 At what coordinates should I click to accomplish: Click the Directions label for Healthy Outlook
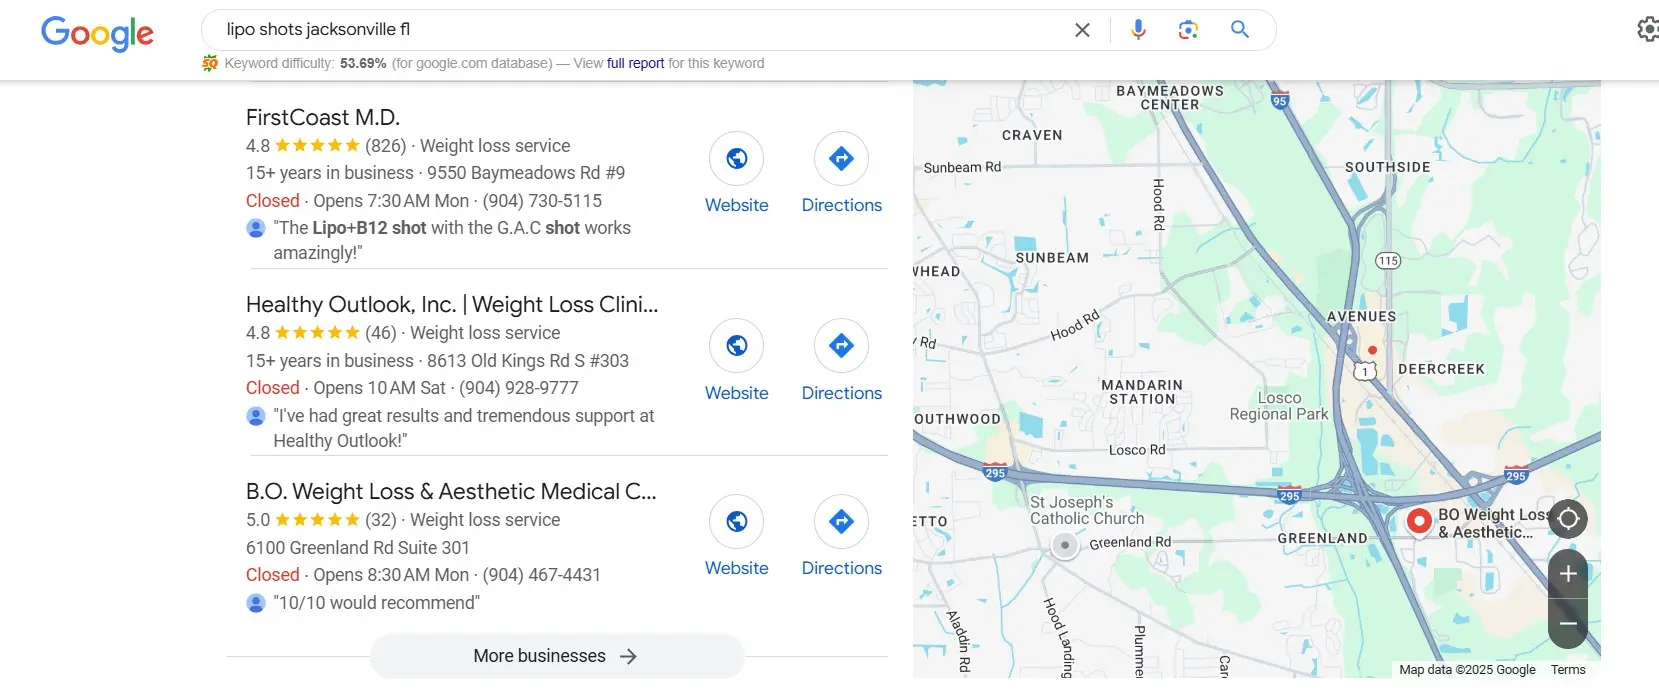tap(842, 393)
